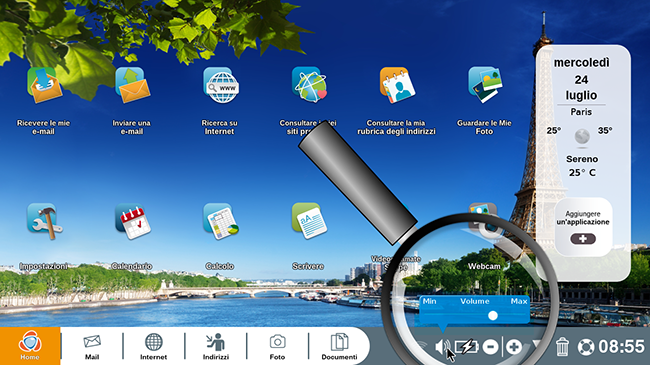Open Consultare la mia rubrica degli indirizzi
The height and width of the screenshot is (365, 650).
click(x=397, y=85)
